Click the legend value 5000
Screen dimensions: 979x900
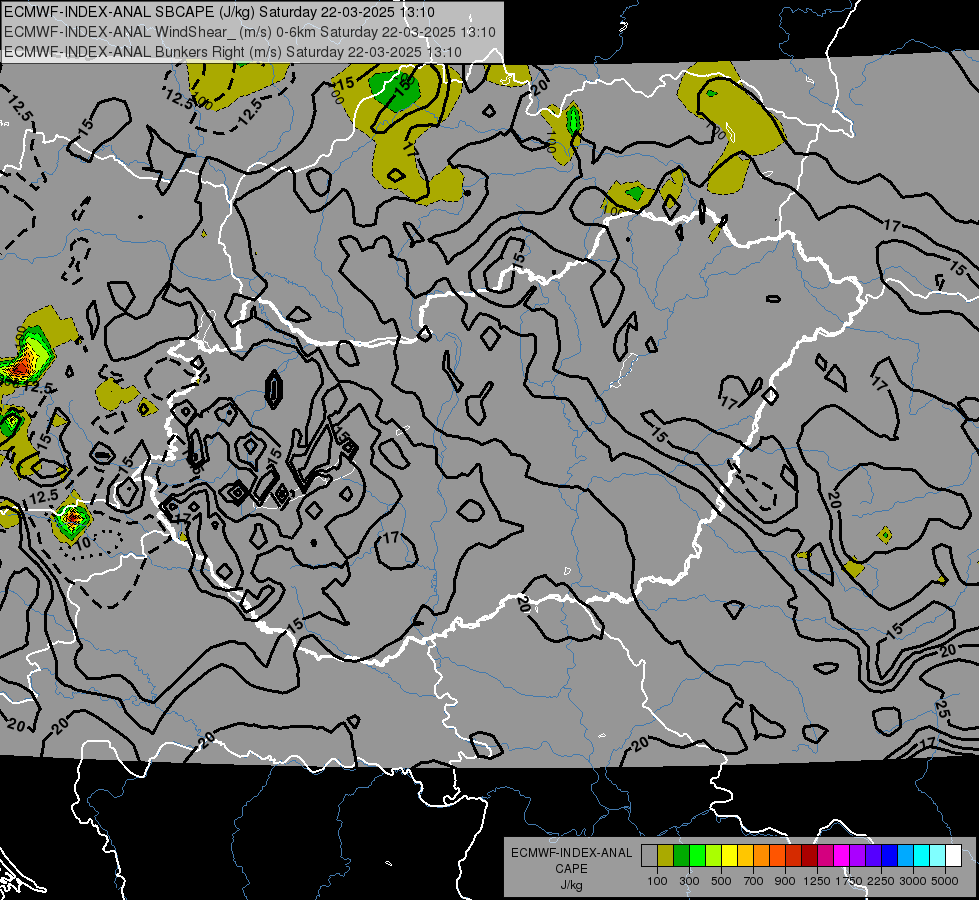pyautogui.click(x=945, y=881)
